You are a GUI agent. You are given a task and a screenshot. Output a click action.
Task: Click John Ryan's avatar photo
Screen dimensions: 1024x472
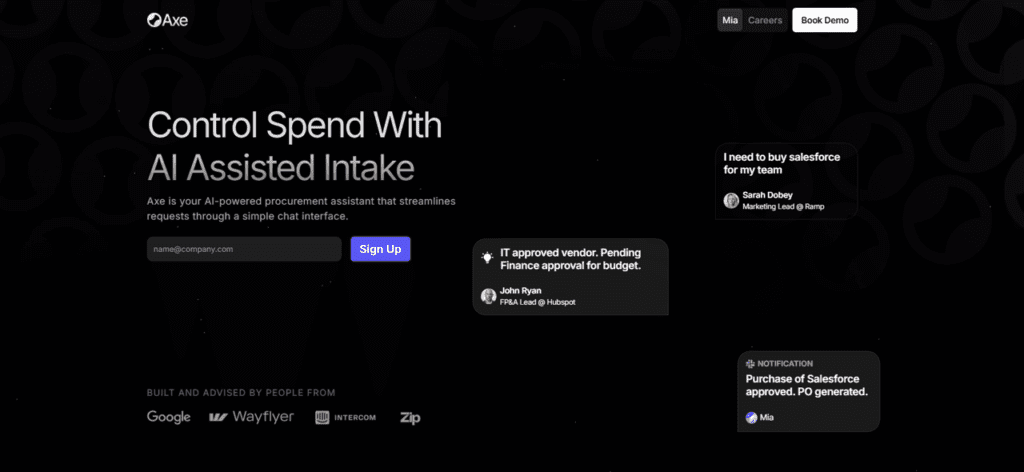pos(488,296)
